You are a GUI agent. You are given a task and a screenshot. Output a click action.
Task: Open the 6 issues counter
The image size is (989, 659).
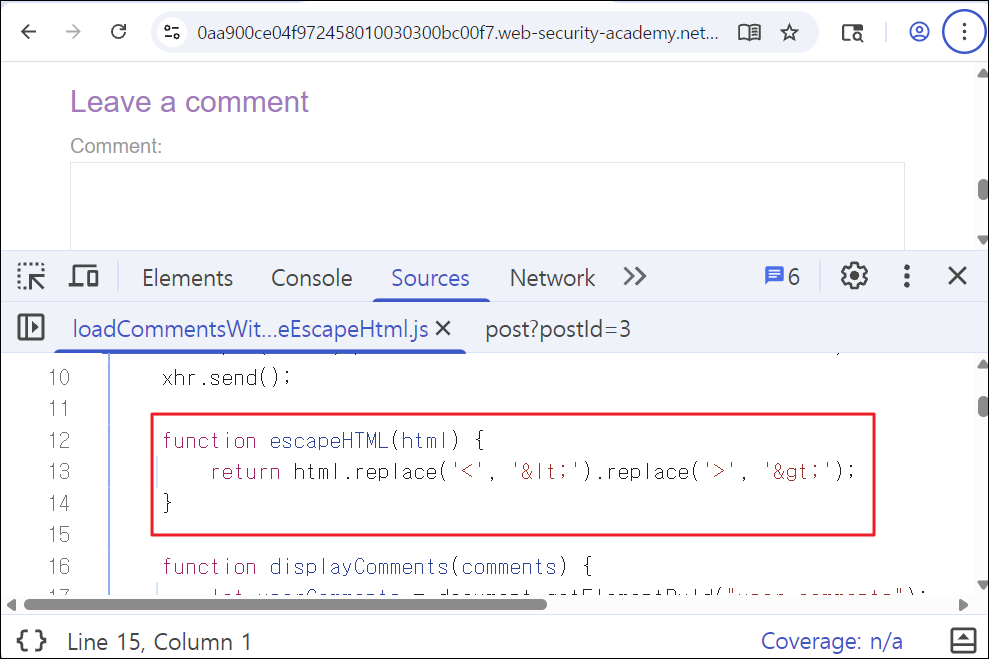tap(781, 276)
